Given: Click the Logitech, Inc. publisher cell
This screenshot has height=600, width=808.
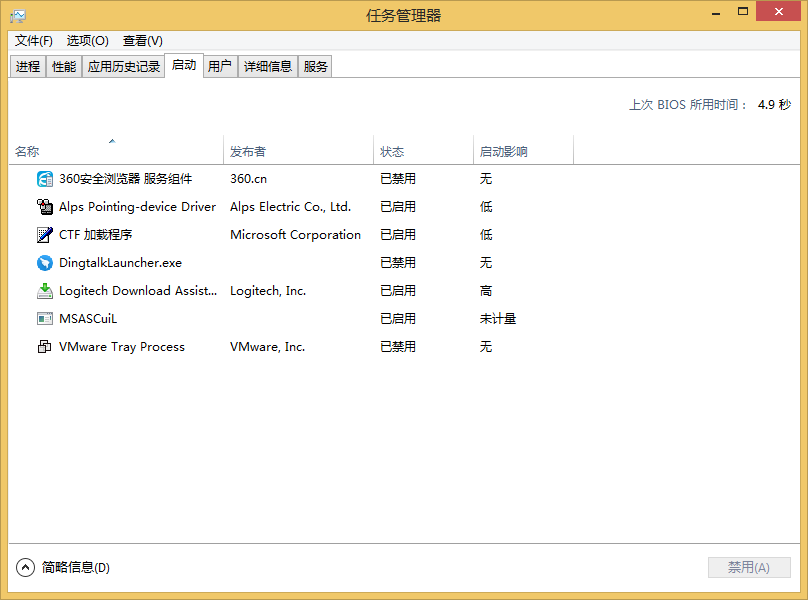Looking at the screenshot, I should click(268, 291).
